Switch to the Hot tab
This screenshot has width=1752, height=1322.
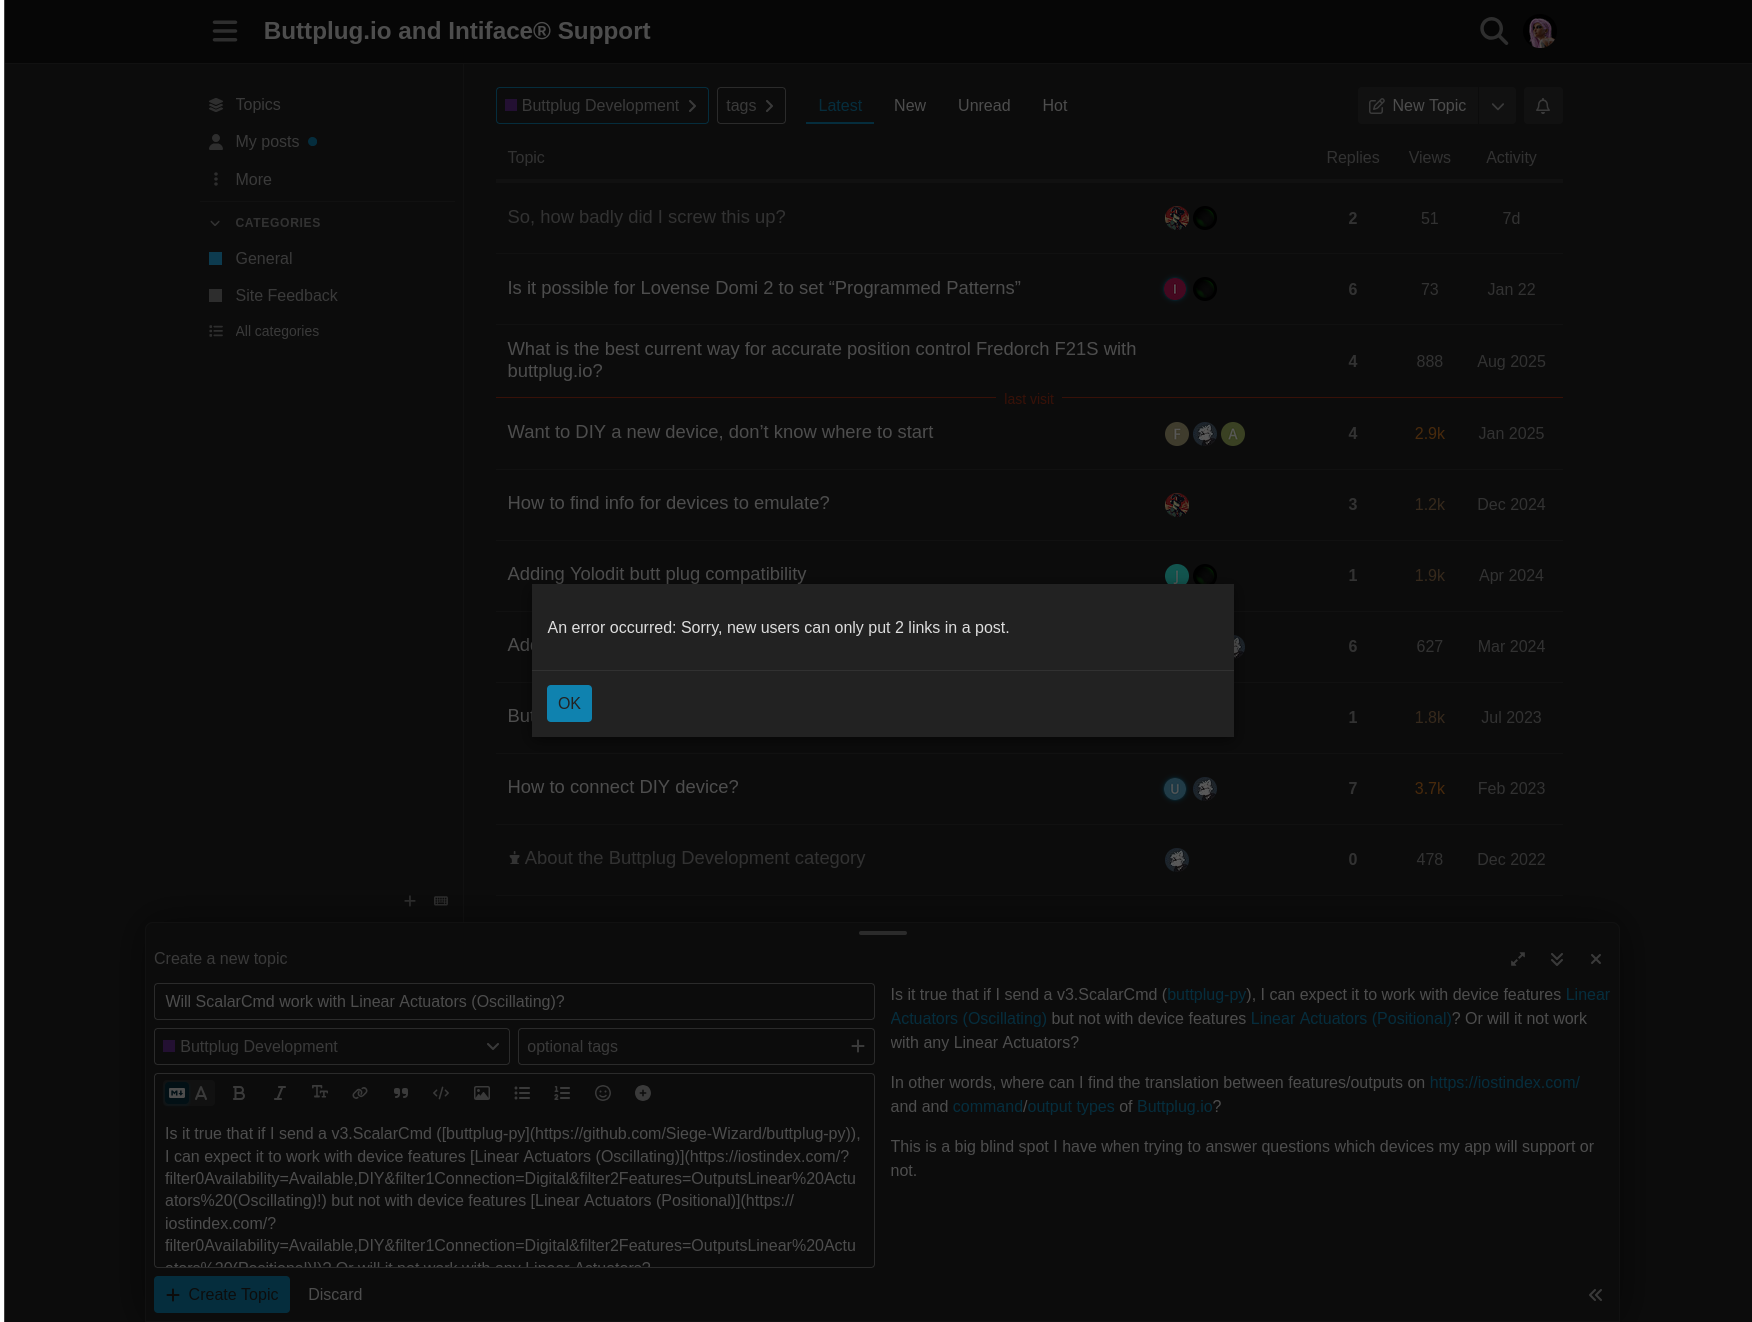(1054, 106)
